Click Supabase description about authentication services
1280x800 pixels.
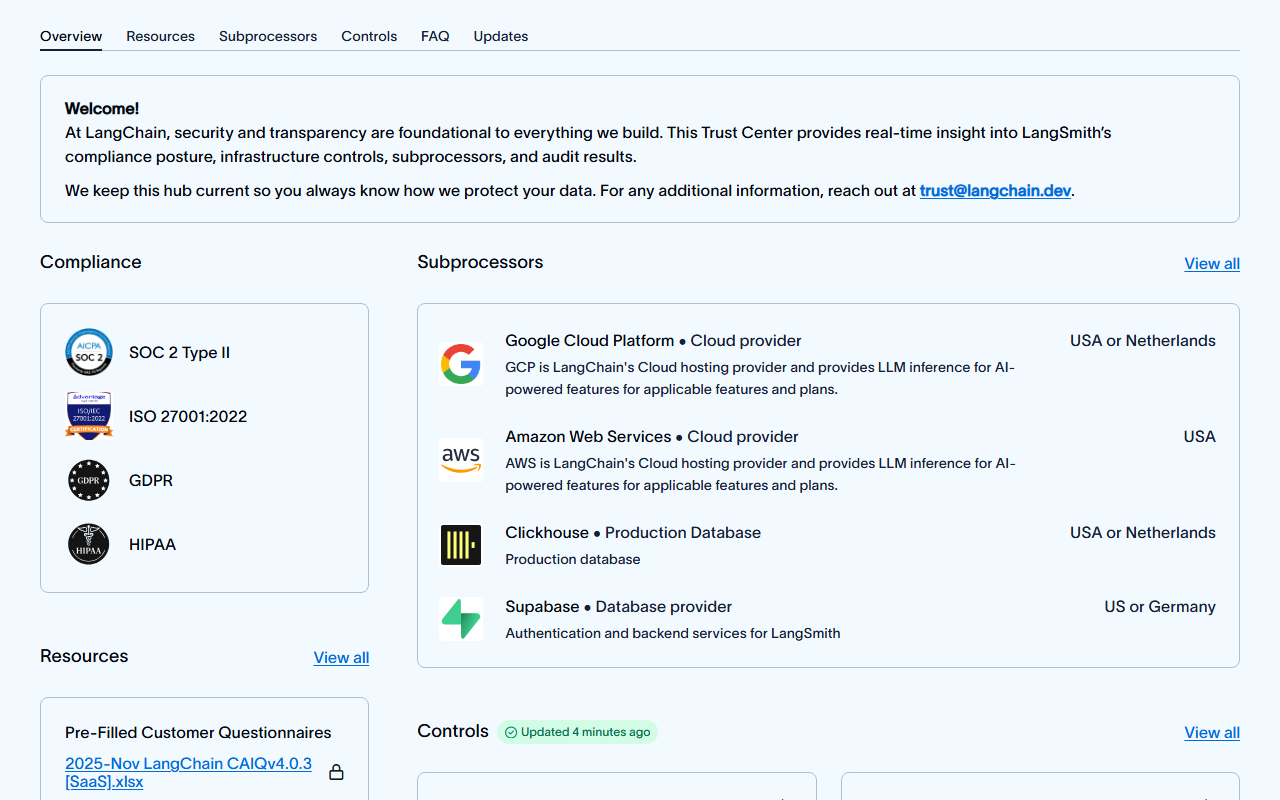coord(673,633)
